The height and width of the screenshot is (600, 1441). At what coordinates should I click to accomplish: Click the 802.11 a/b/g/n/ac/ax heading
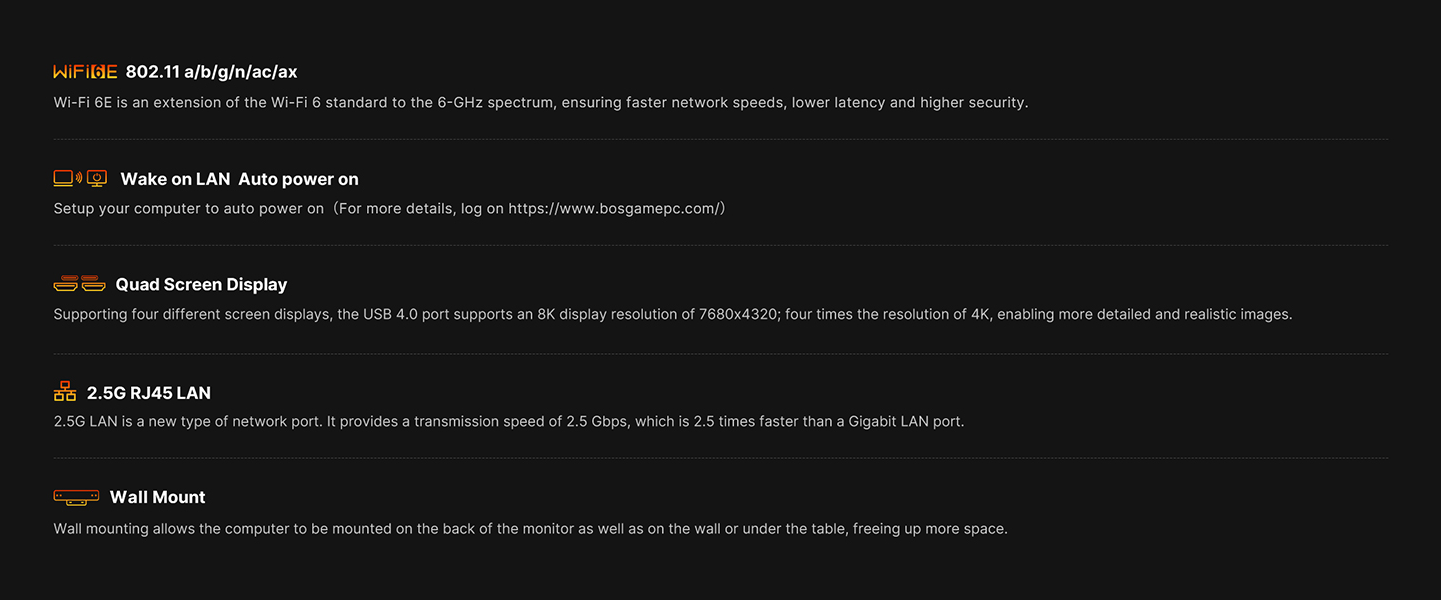click(211, 72)
